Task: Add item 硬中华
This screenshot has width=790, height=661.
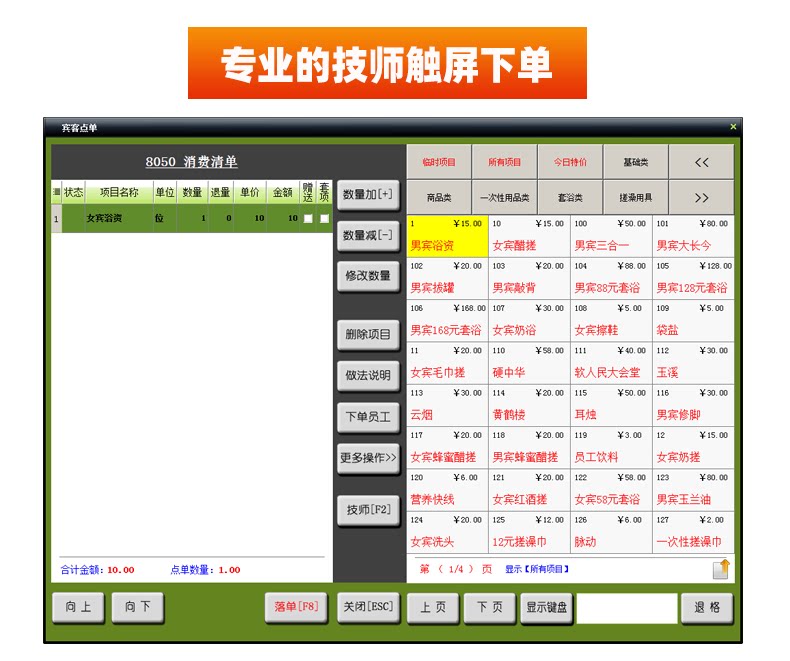Action: tap(529, 363)
